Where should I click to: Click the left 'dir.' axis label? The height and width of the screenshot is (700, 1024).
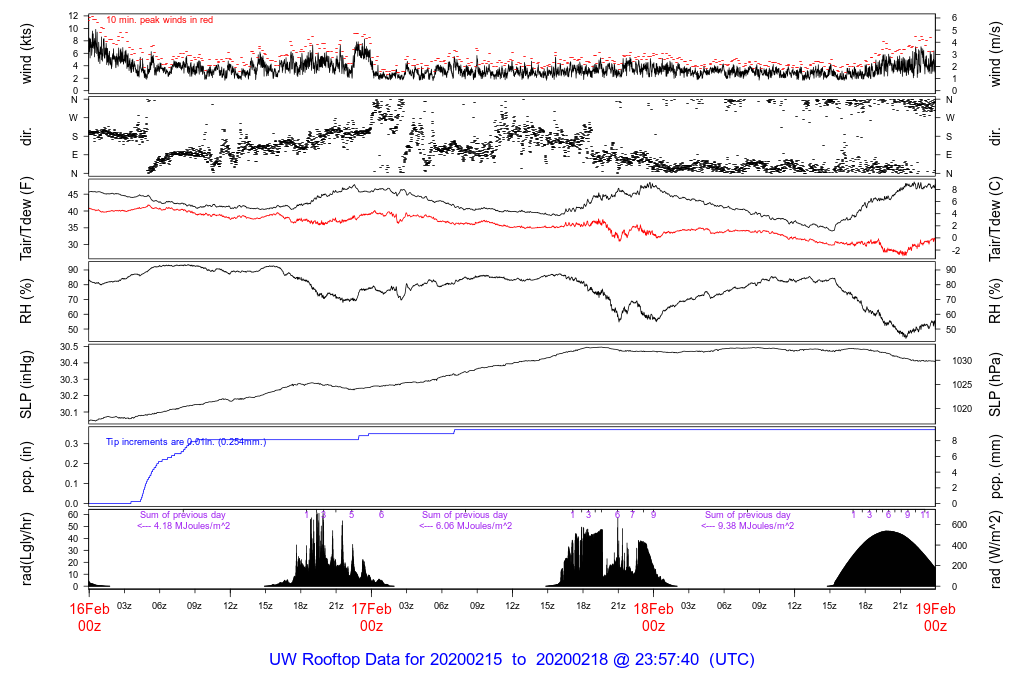click(x=26, y=137)
